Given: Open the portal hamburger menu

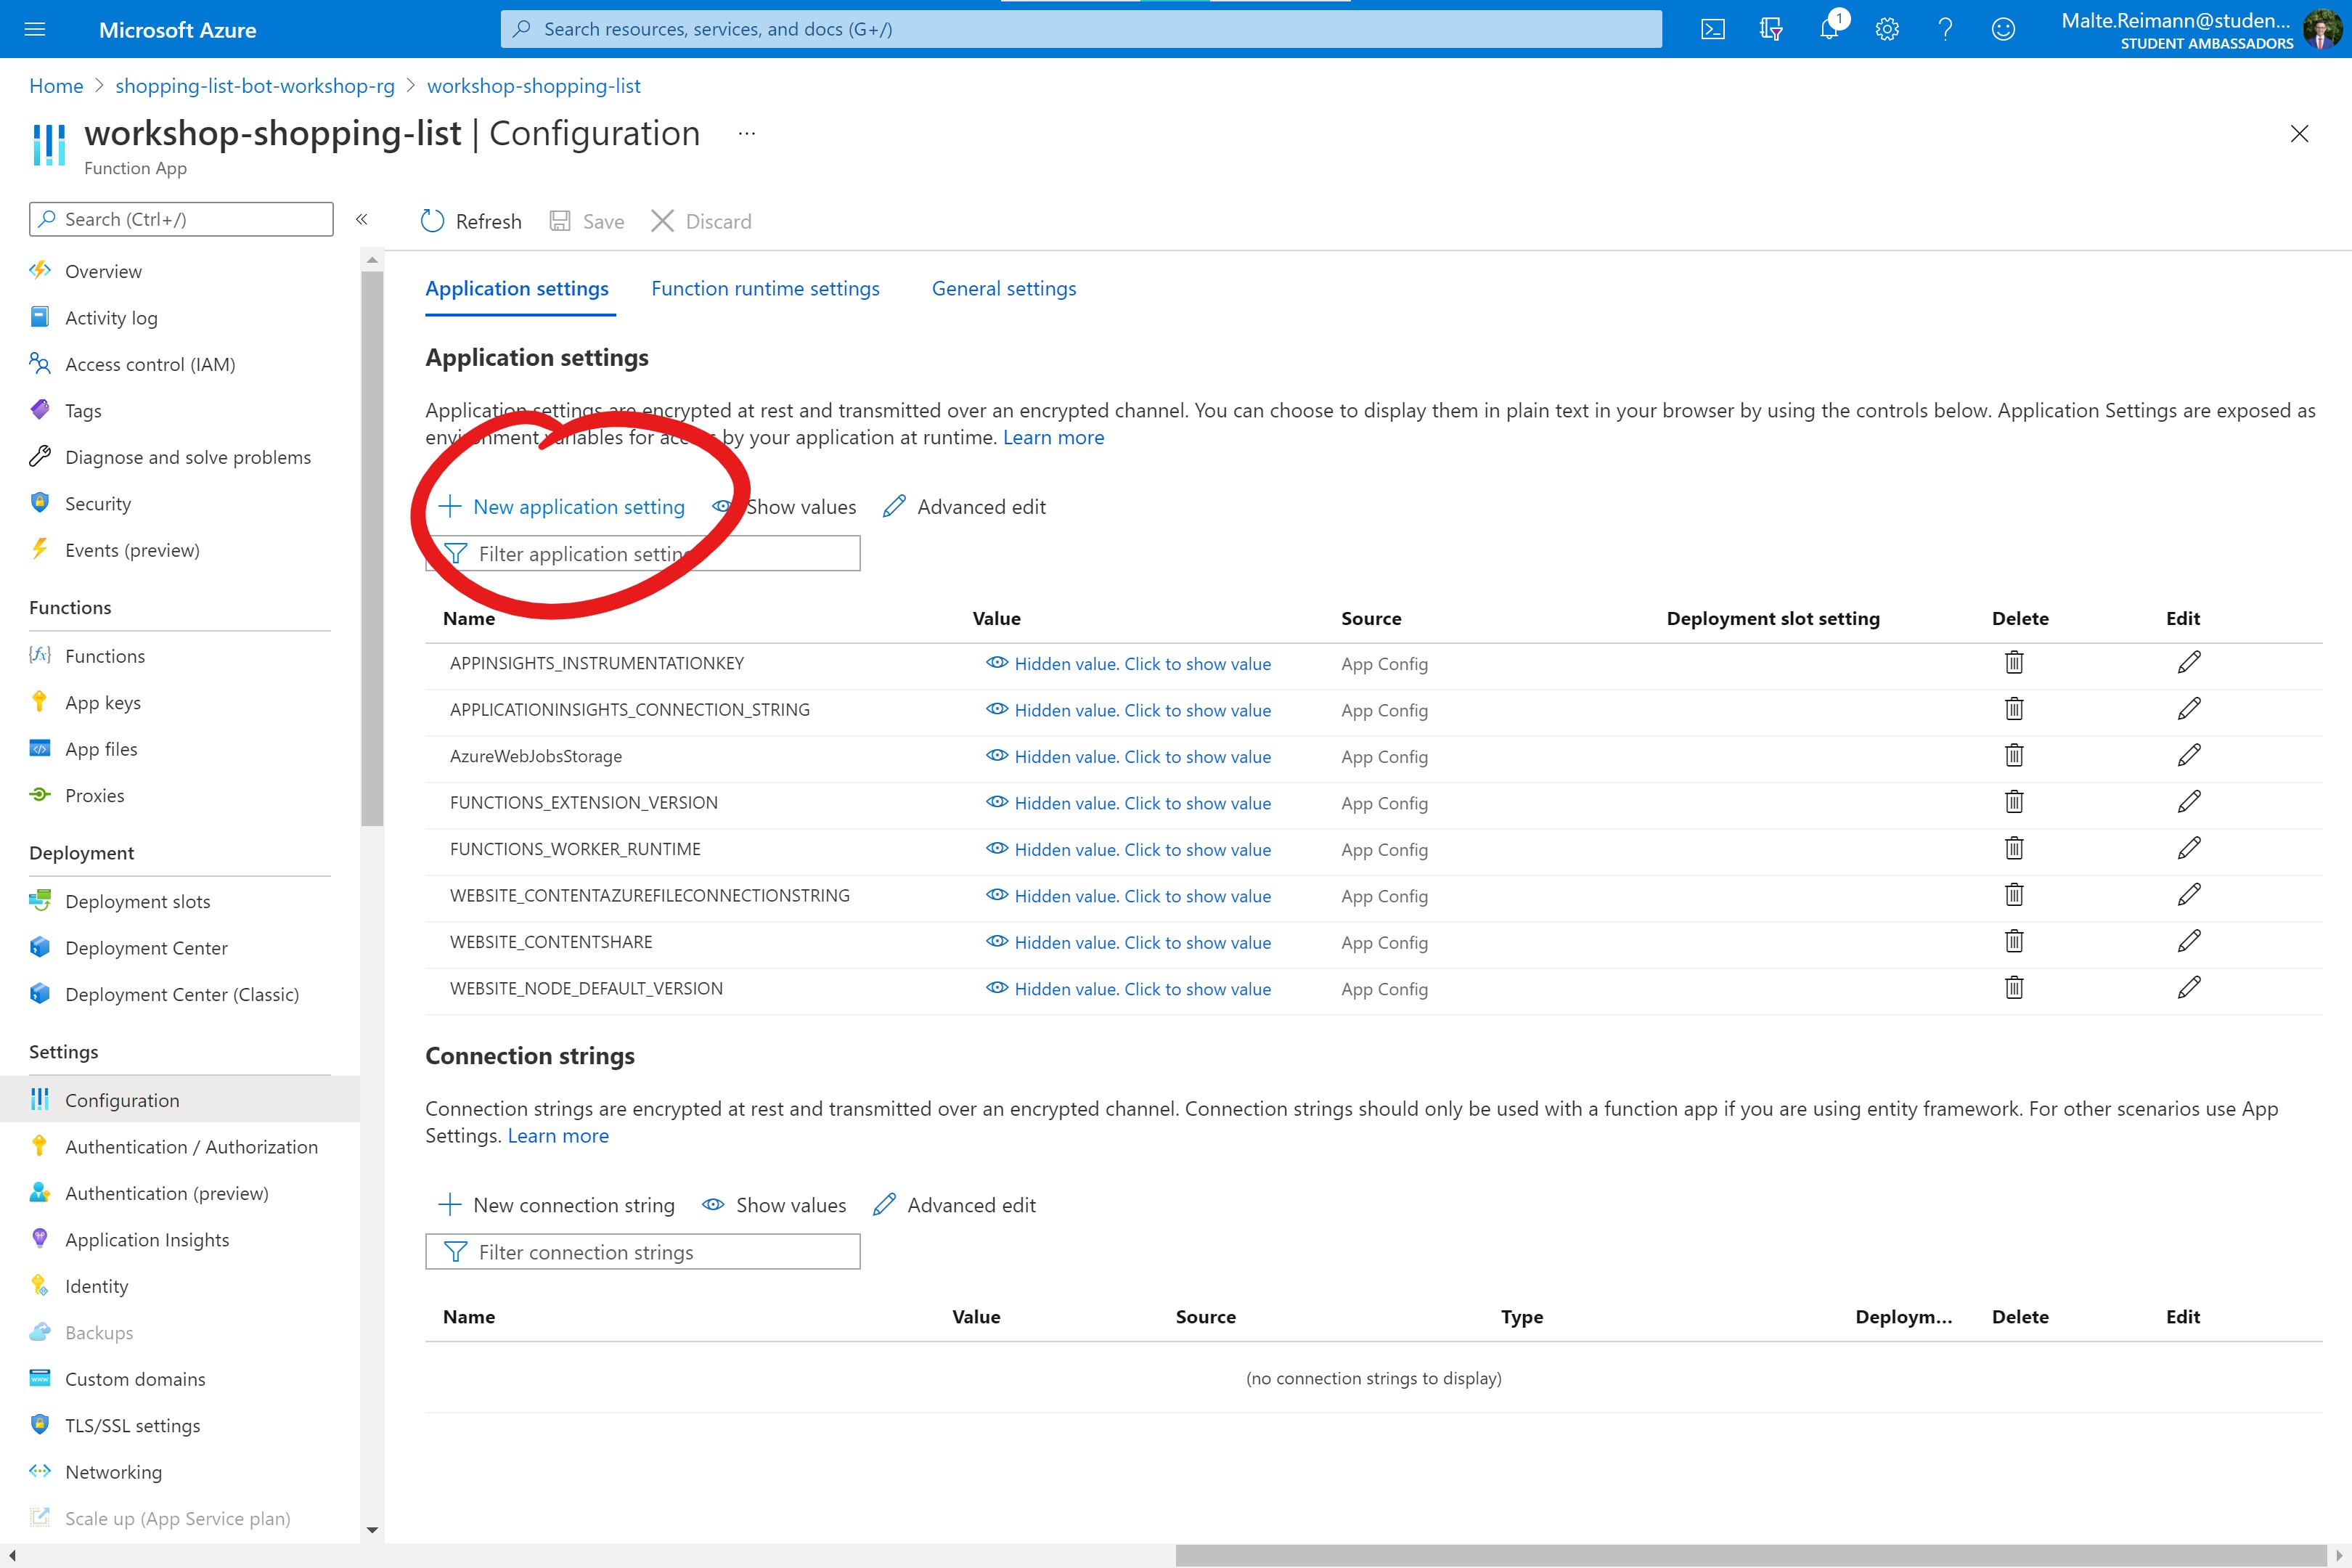Looking at the screenshot, I should click(35, 29).
